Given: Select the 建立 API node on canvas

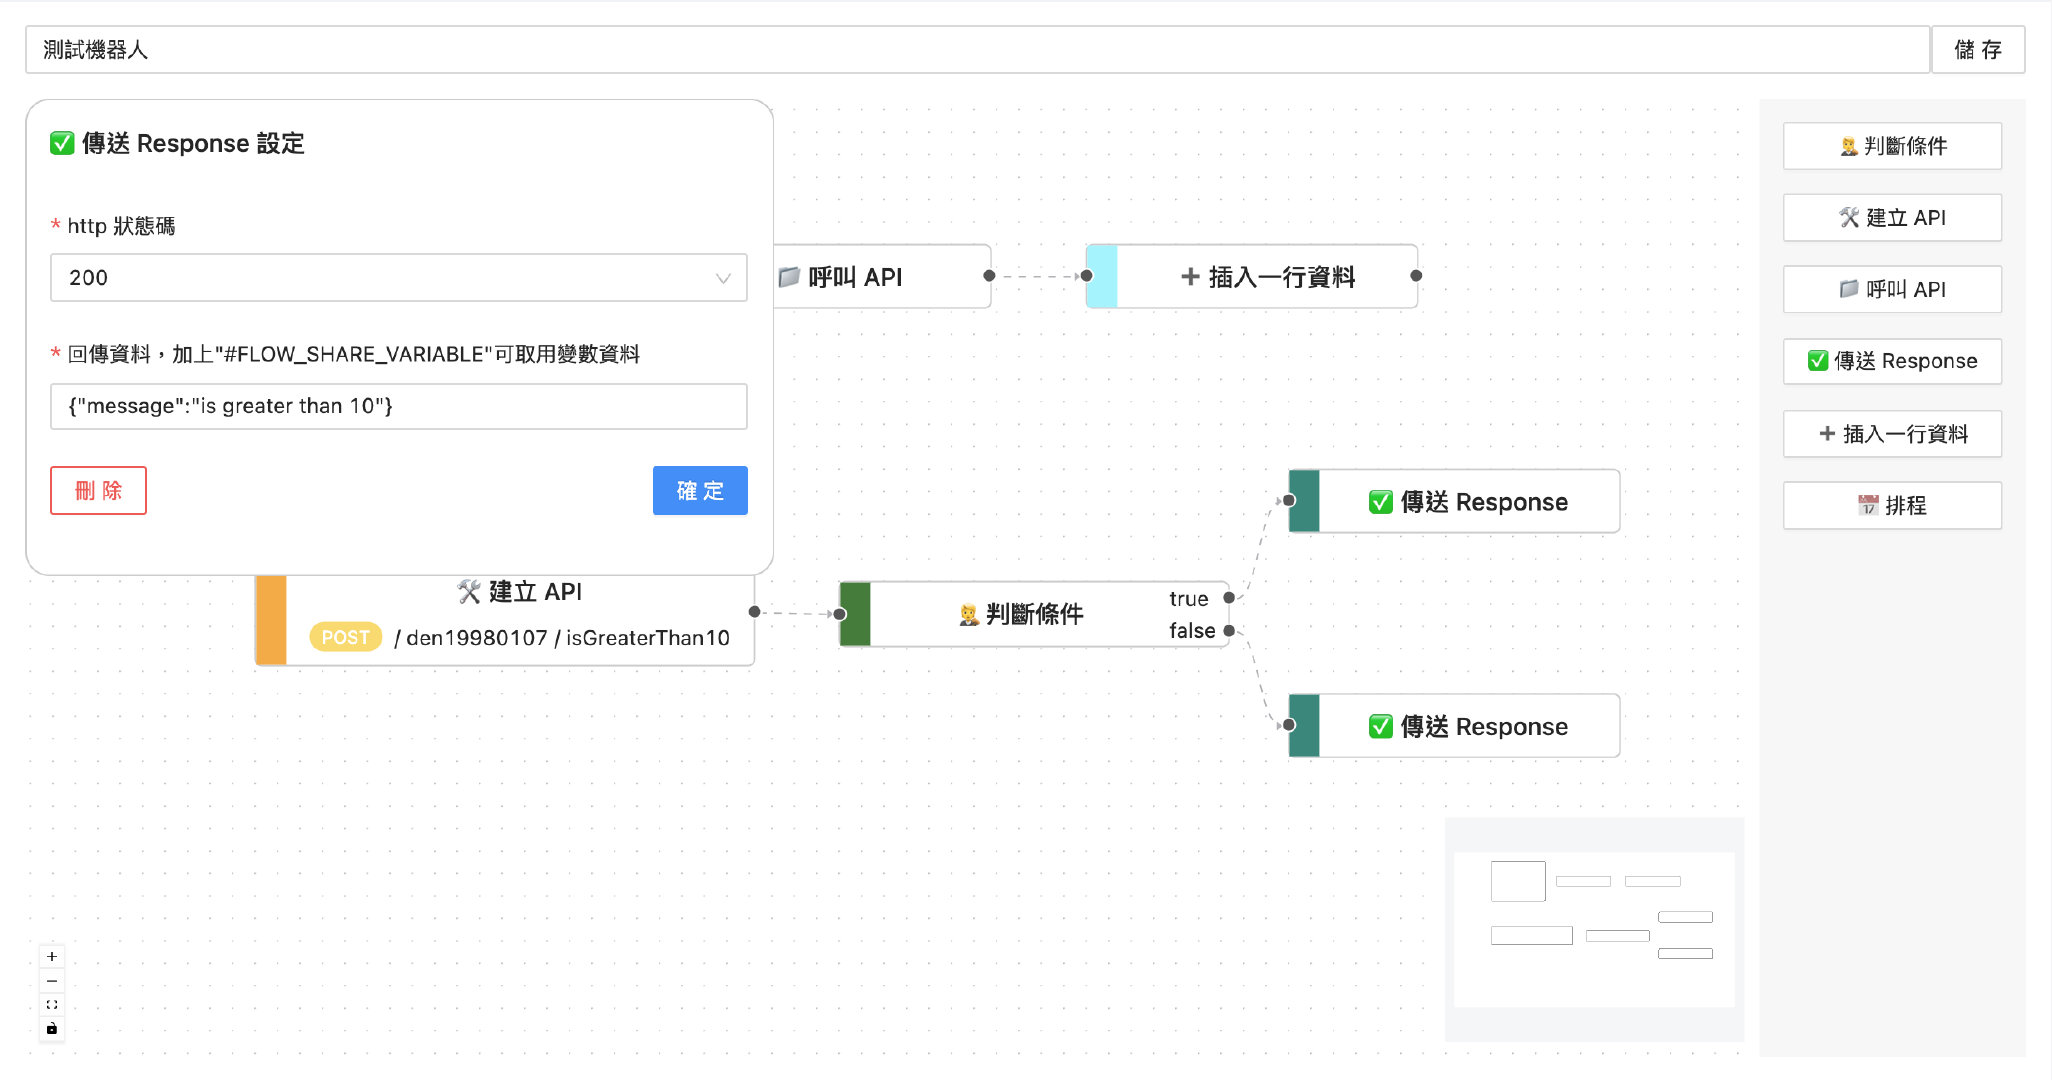Looking at the screenshot, I should click(505, 620).
